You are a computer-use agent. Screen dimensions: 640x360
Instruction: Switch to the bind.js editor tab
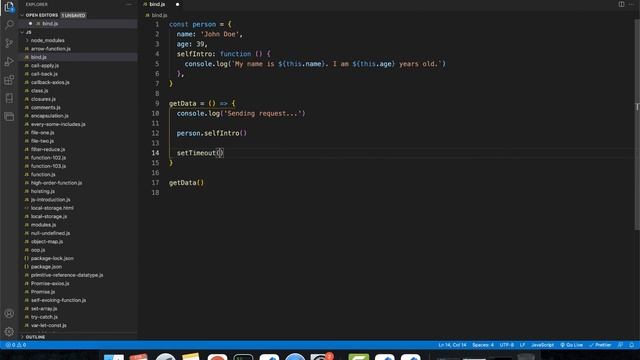(157, 4)
